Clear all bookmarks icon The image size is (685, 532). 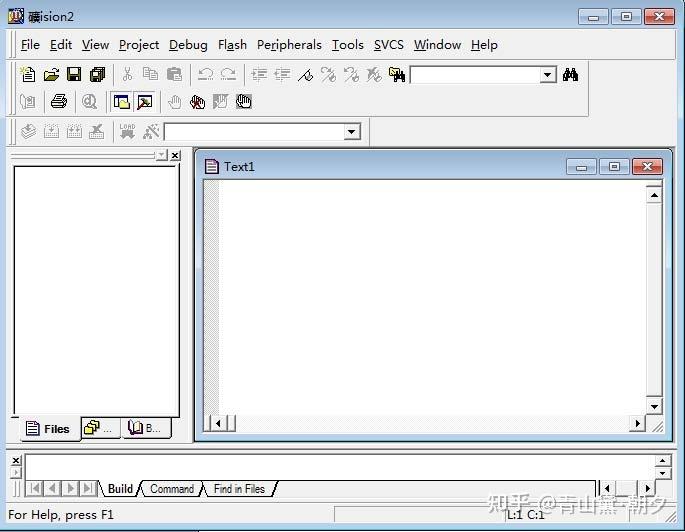click(374, 75)
